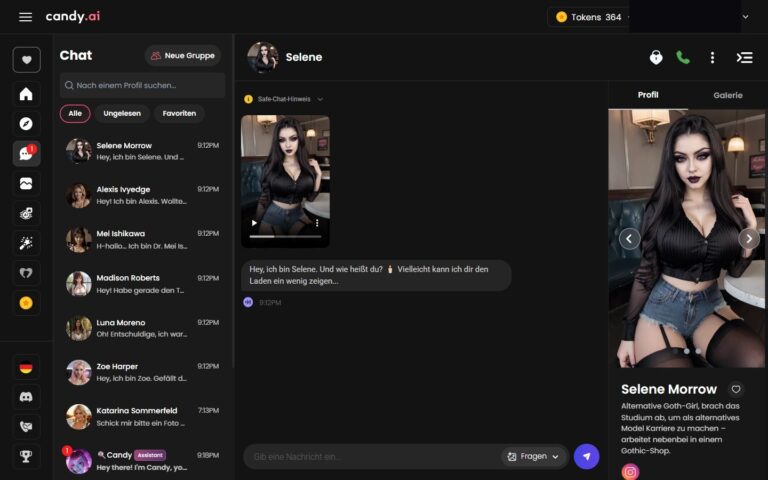Switch to the Galerie tab
This screenshot has width=768, height=480.
(728, 95)
